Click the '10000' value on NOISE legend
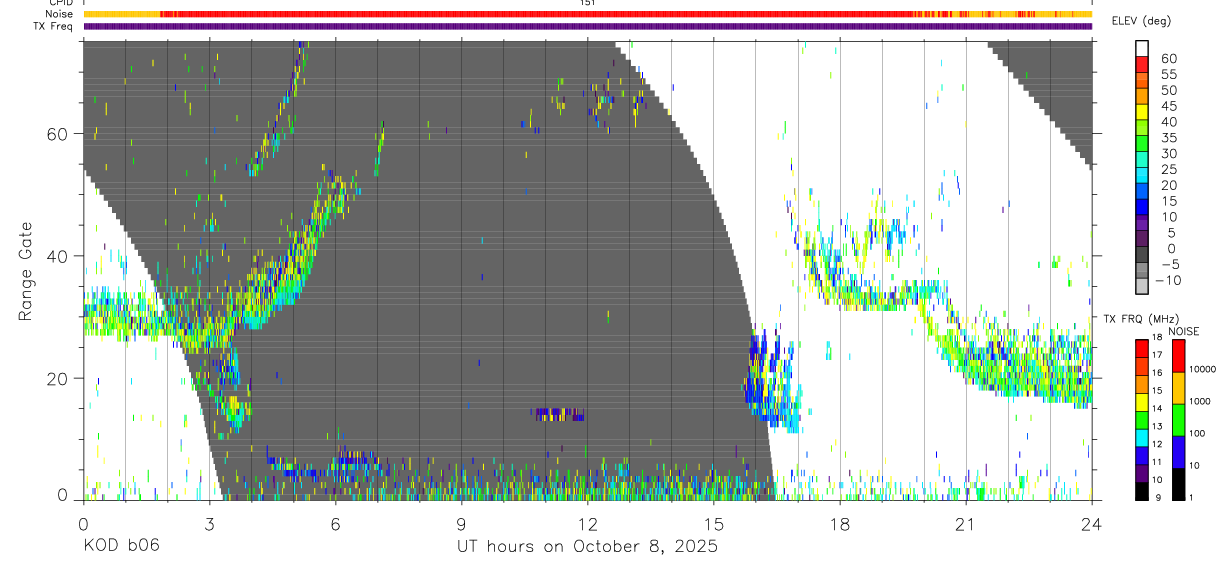The image size is (1228, 567). coord(1203,368)
